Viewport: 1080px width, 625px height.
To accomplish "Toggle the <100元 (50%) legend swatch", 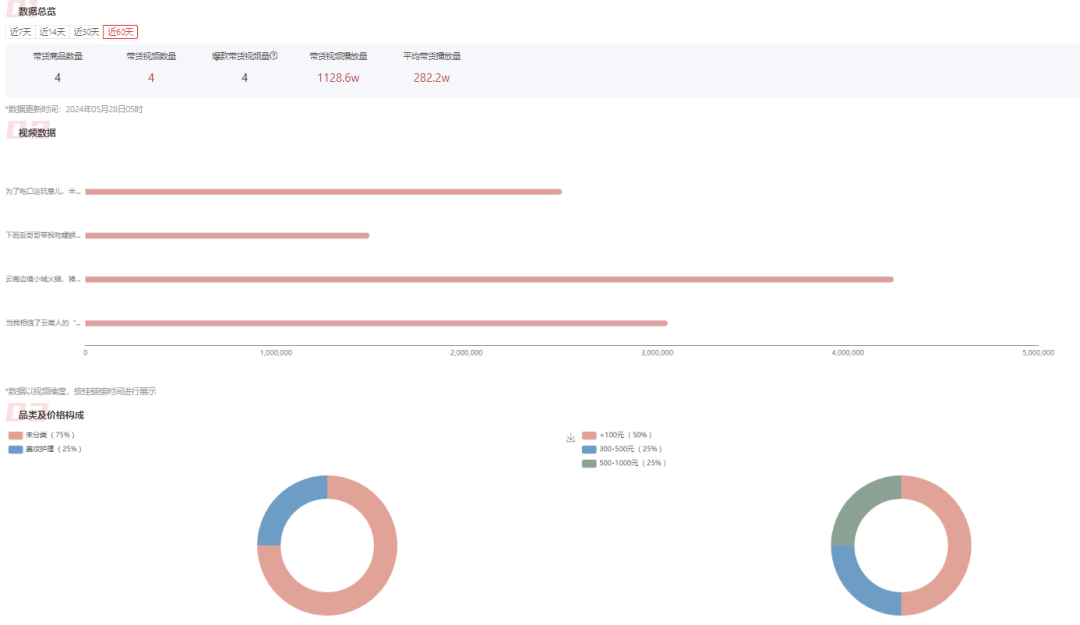I will [x=589, y=436].
